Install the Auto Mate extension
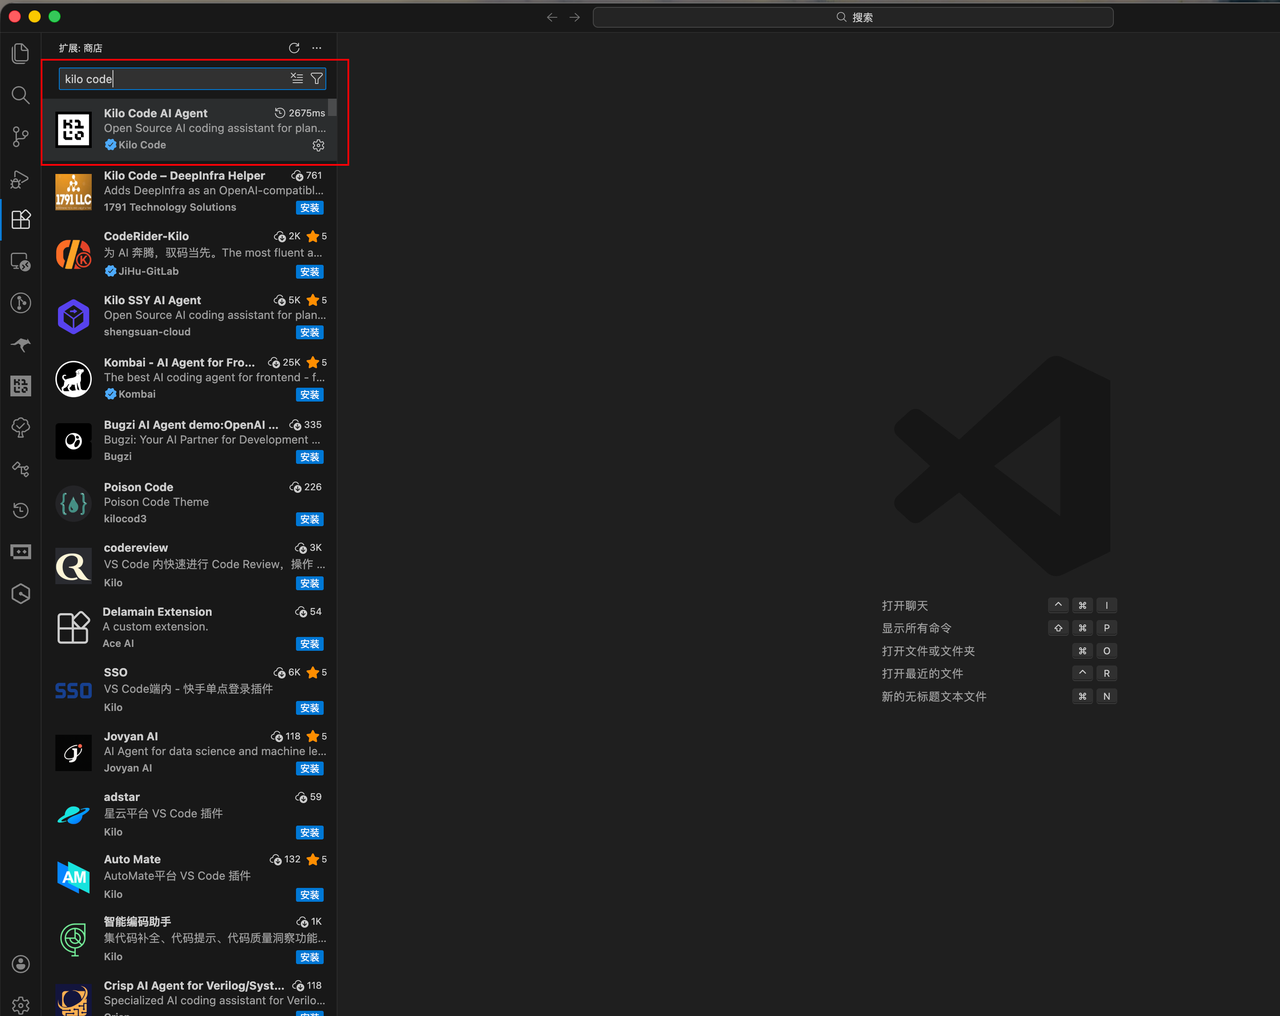The width and height of the screenshot is (1280, 1016). [x=310, y=895]
